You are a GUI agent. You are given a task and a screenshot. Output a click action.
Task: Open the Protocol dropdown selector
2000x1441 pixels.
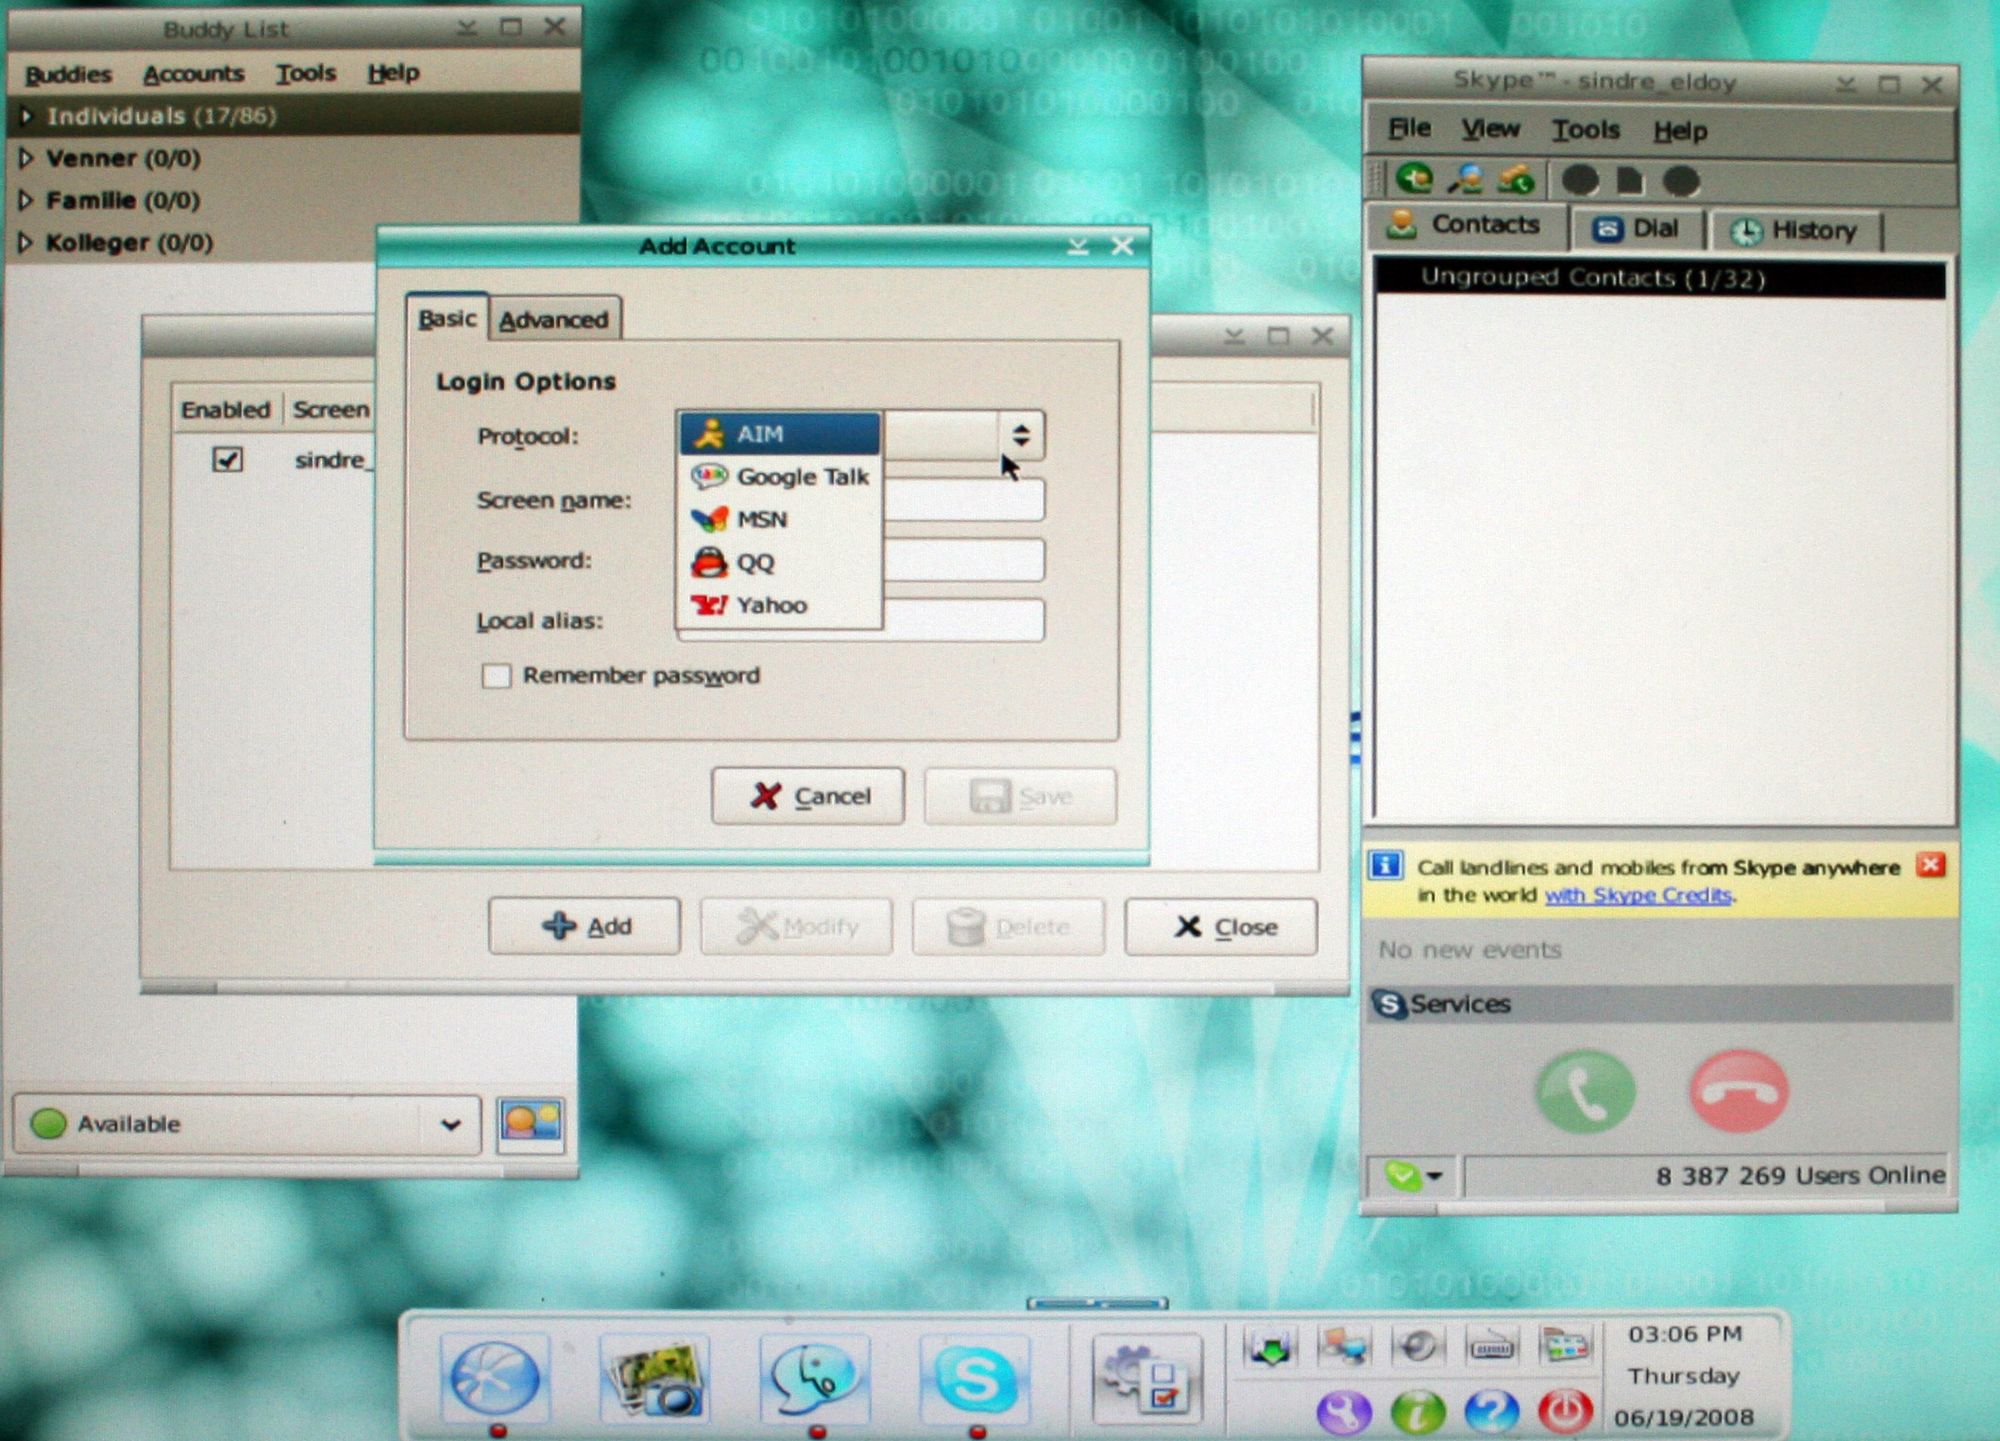(x=1020, y=435)
